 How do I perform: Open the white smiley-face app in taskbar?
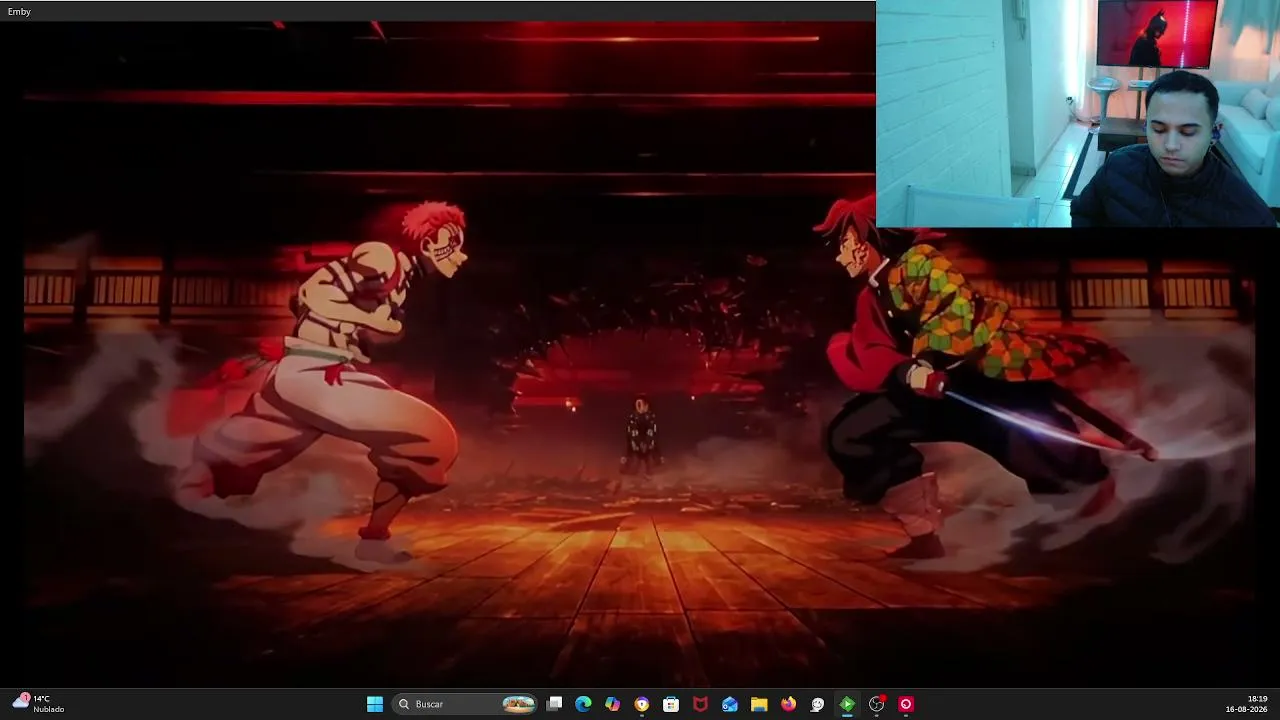[817, 704]
